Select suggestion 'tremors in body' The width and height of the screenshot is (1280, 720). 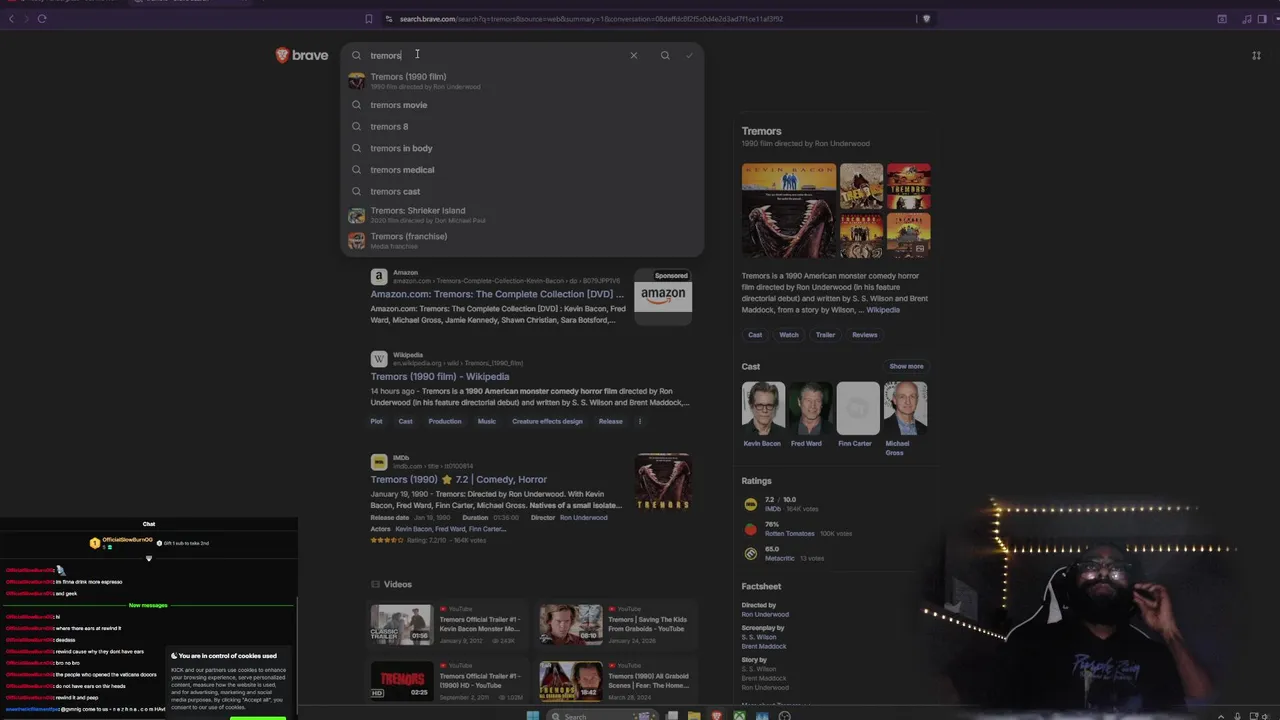[522, 148]
